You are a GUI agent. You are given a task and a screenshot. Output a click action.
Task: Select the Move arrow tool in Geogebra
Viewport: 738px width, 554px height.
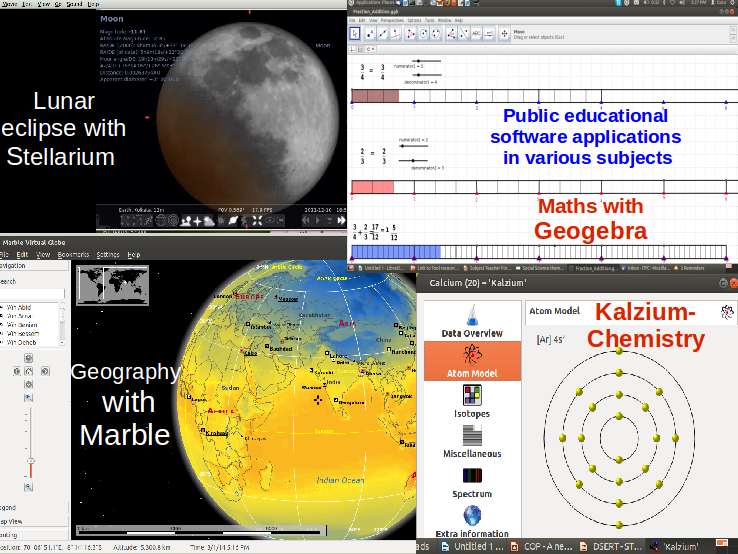(355, 33)
